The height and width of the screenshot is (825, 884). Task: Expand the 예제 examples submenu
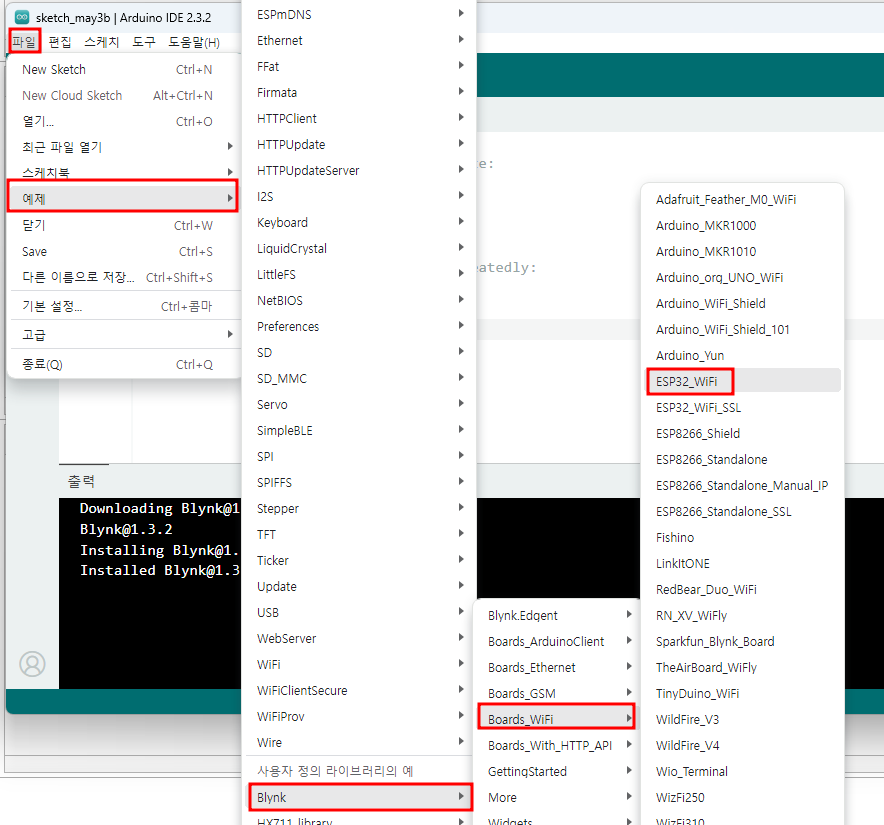point(123,198)
